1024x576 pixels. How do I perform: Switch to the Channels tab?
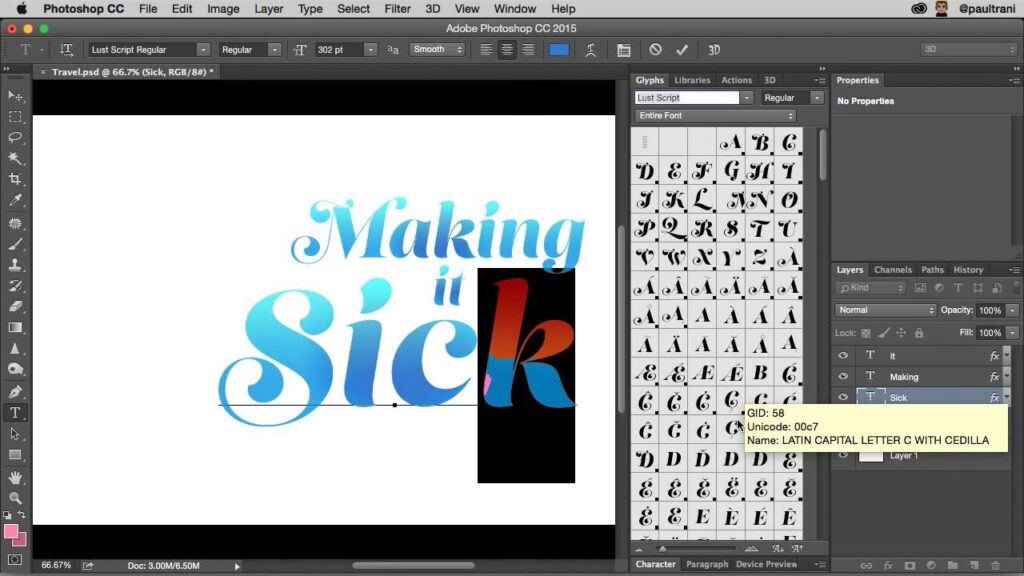[892, 270]
